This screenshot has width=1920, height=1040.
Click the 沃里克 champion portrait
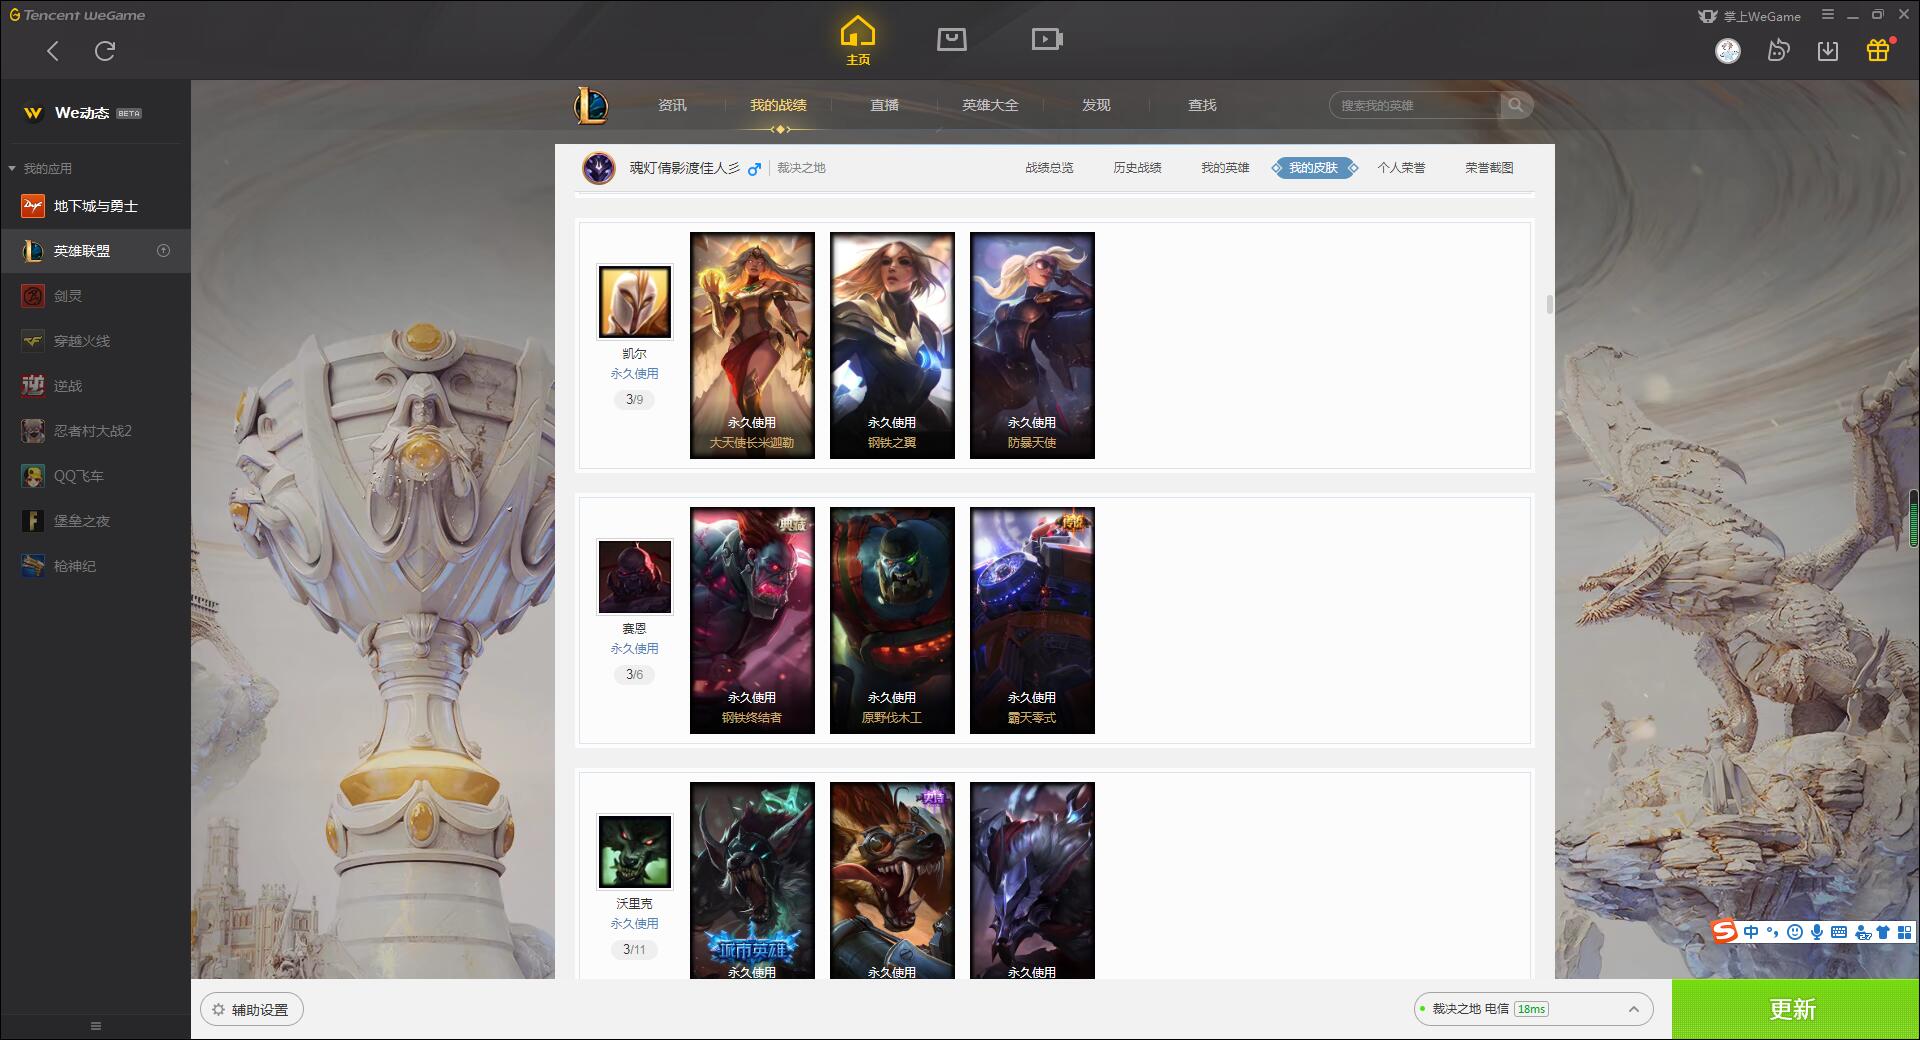[x=634, y=852]
